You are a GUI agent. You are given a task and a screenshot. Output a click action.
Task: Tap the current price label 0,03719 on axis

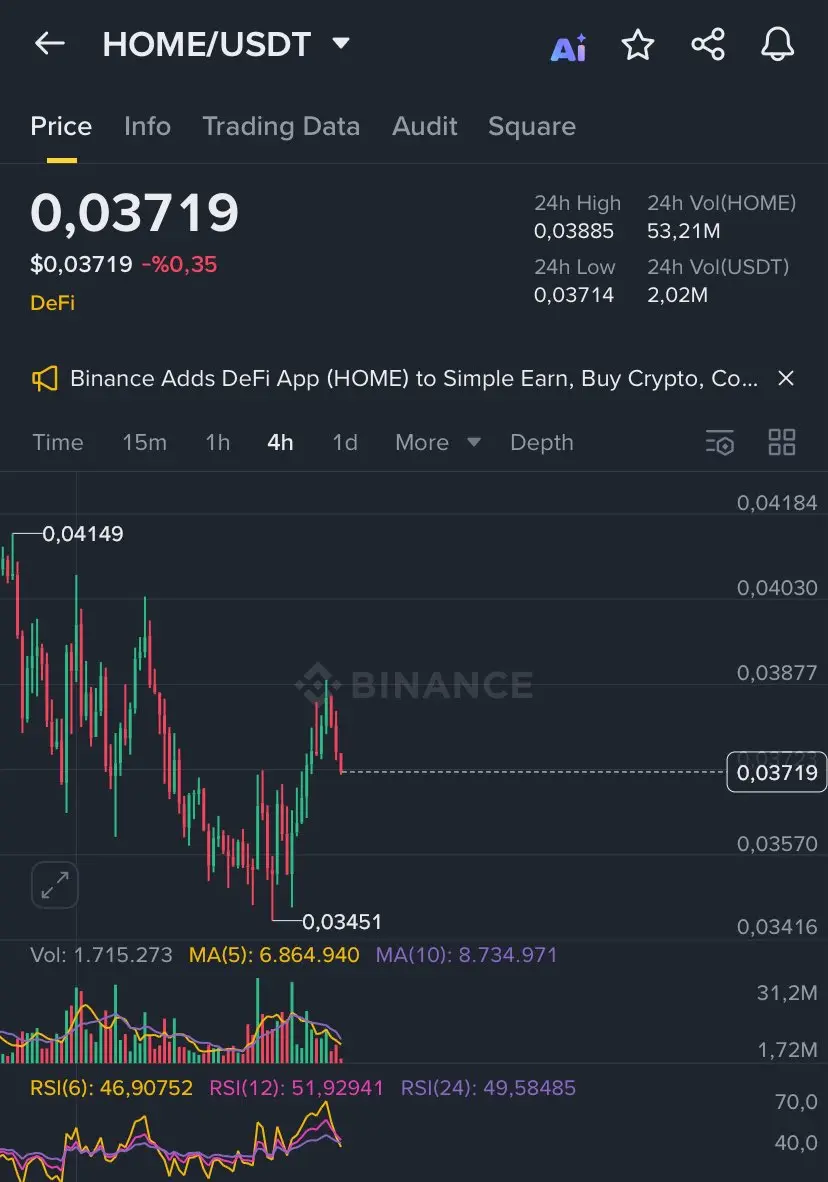tap(777, 773)
